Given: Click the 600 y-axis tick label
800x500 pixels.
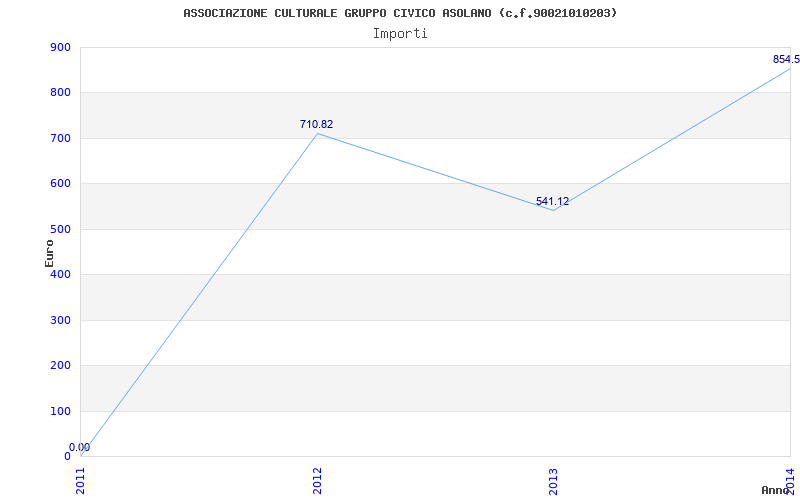Looking at the screenshot, I should (x=60, y=184).
